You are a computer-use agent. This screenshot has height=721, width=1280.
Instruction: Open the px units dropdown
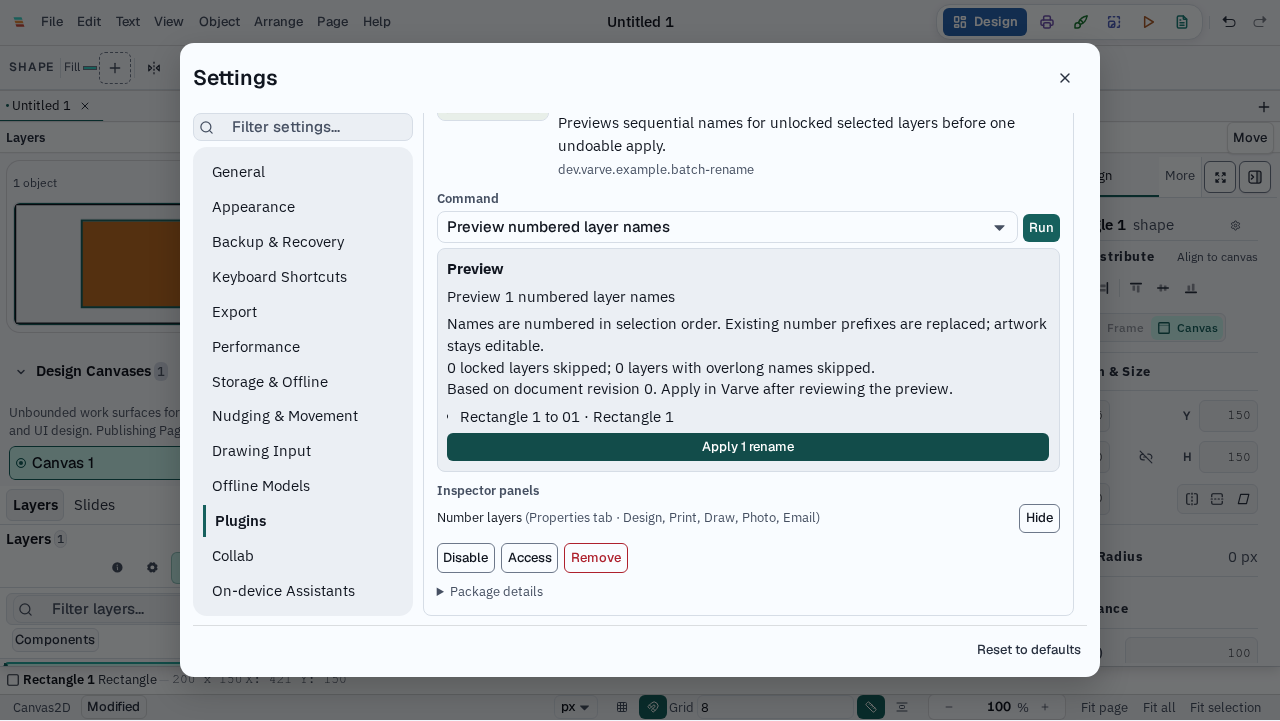(x=577, y=707)
